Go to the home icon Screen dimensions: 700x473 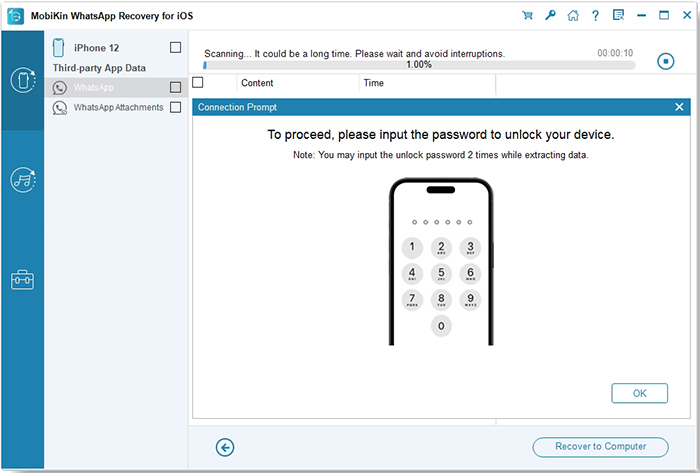pyautogui.click(x=573, y=16)
